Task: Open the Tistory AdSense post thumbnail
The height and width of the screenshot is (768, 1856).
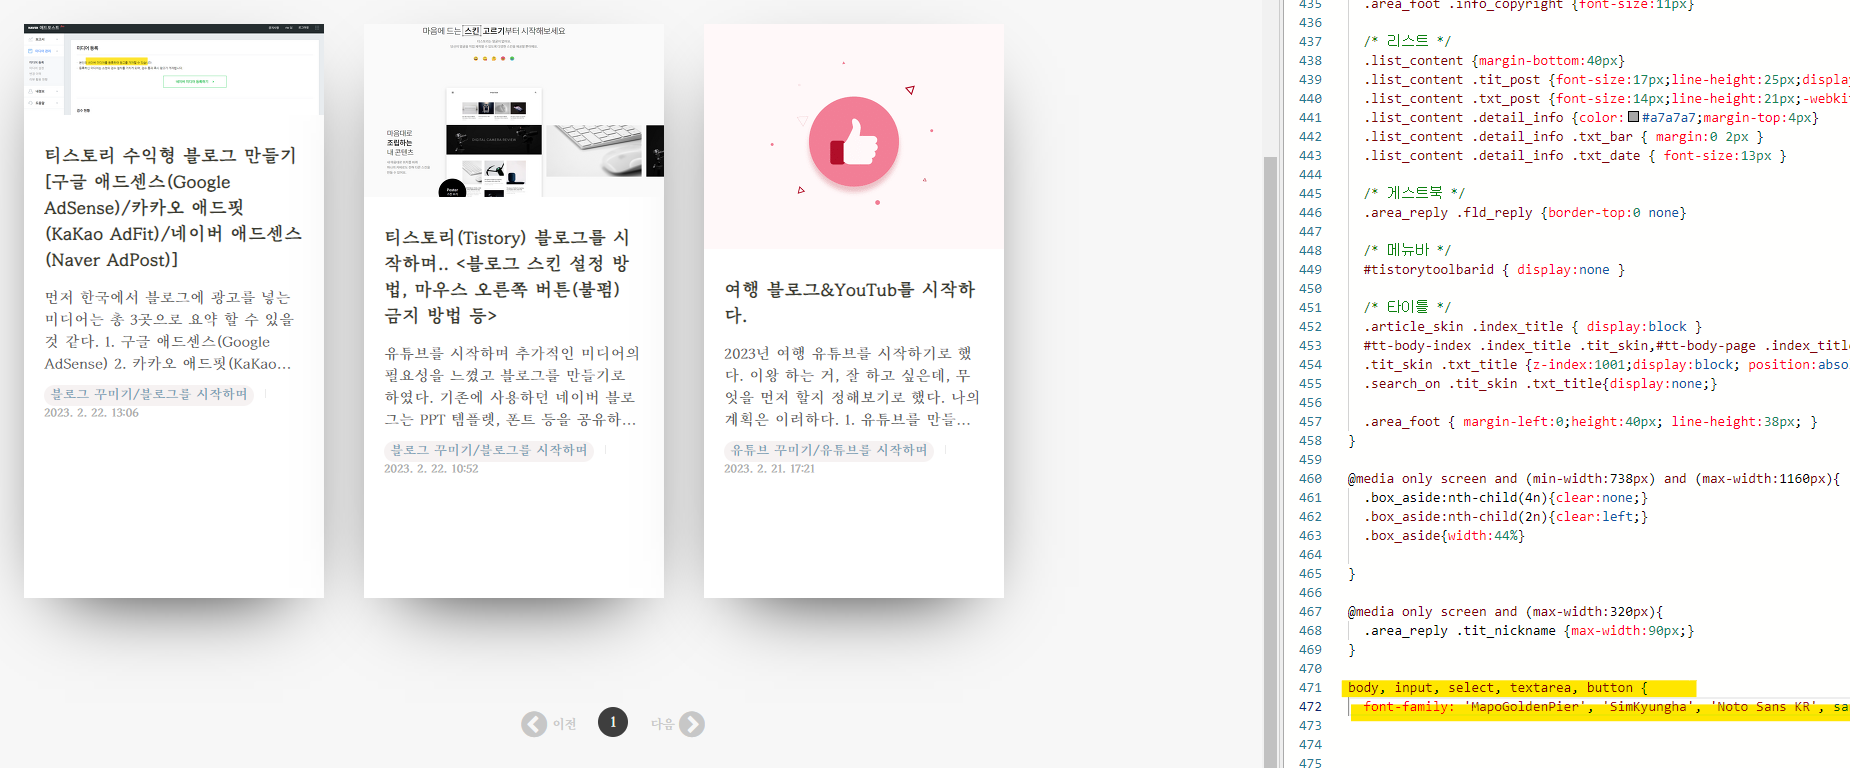Action: 174,70
